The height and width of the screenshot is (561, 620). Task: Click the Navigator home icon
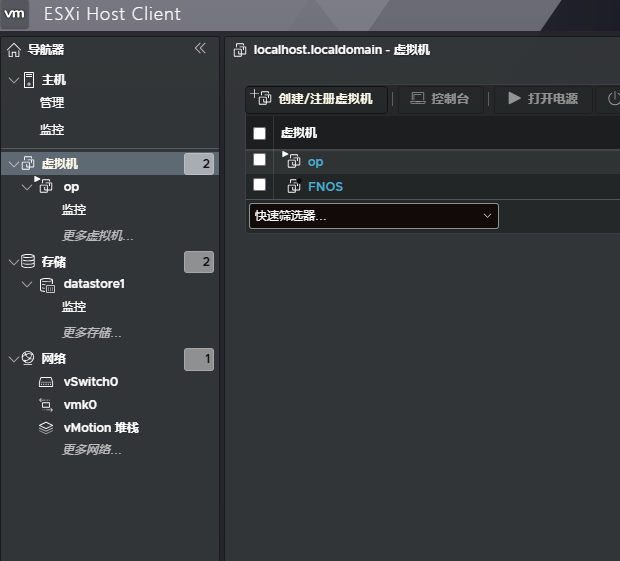click(x=14, y=50)
